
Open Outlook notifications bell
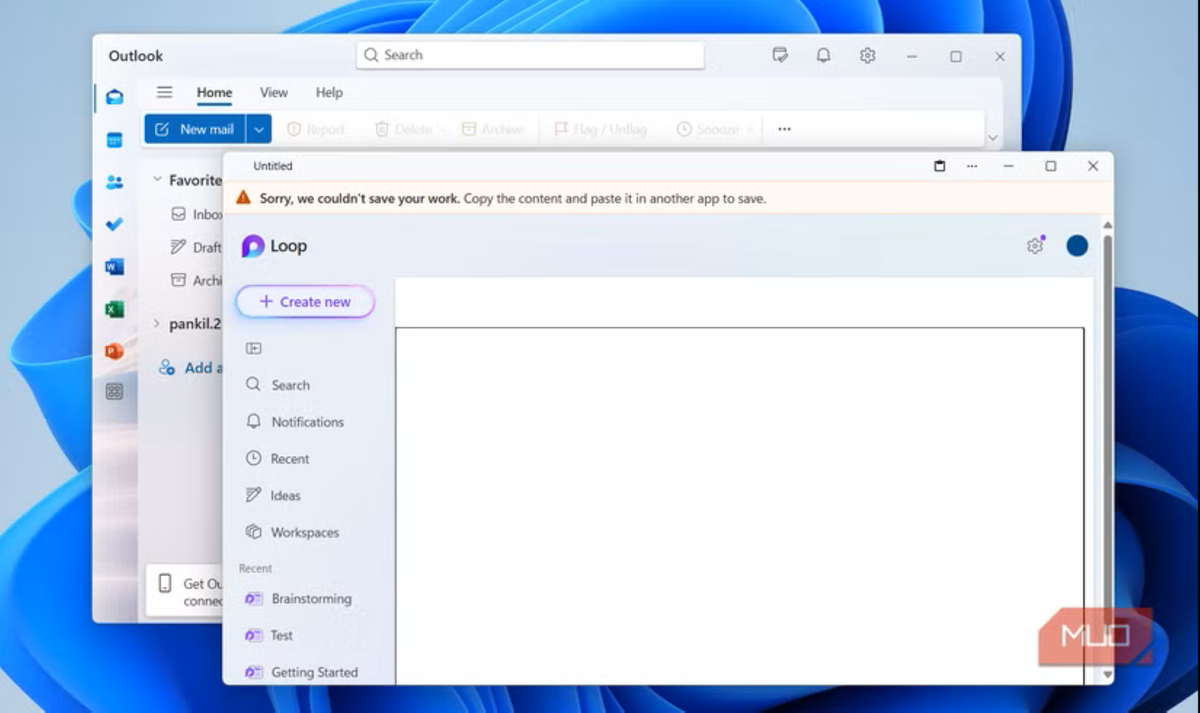coord(823,56)
